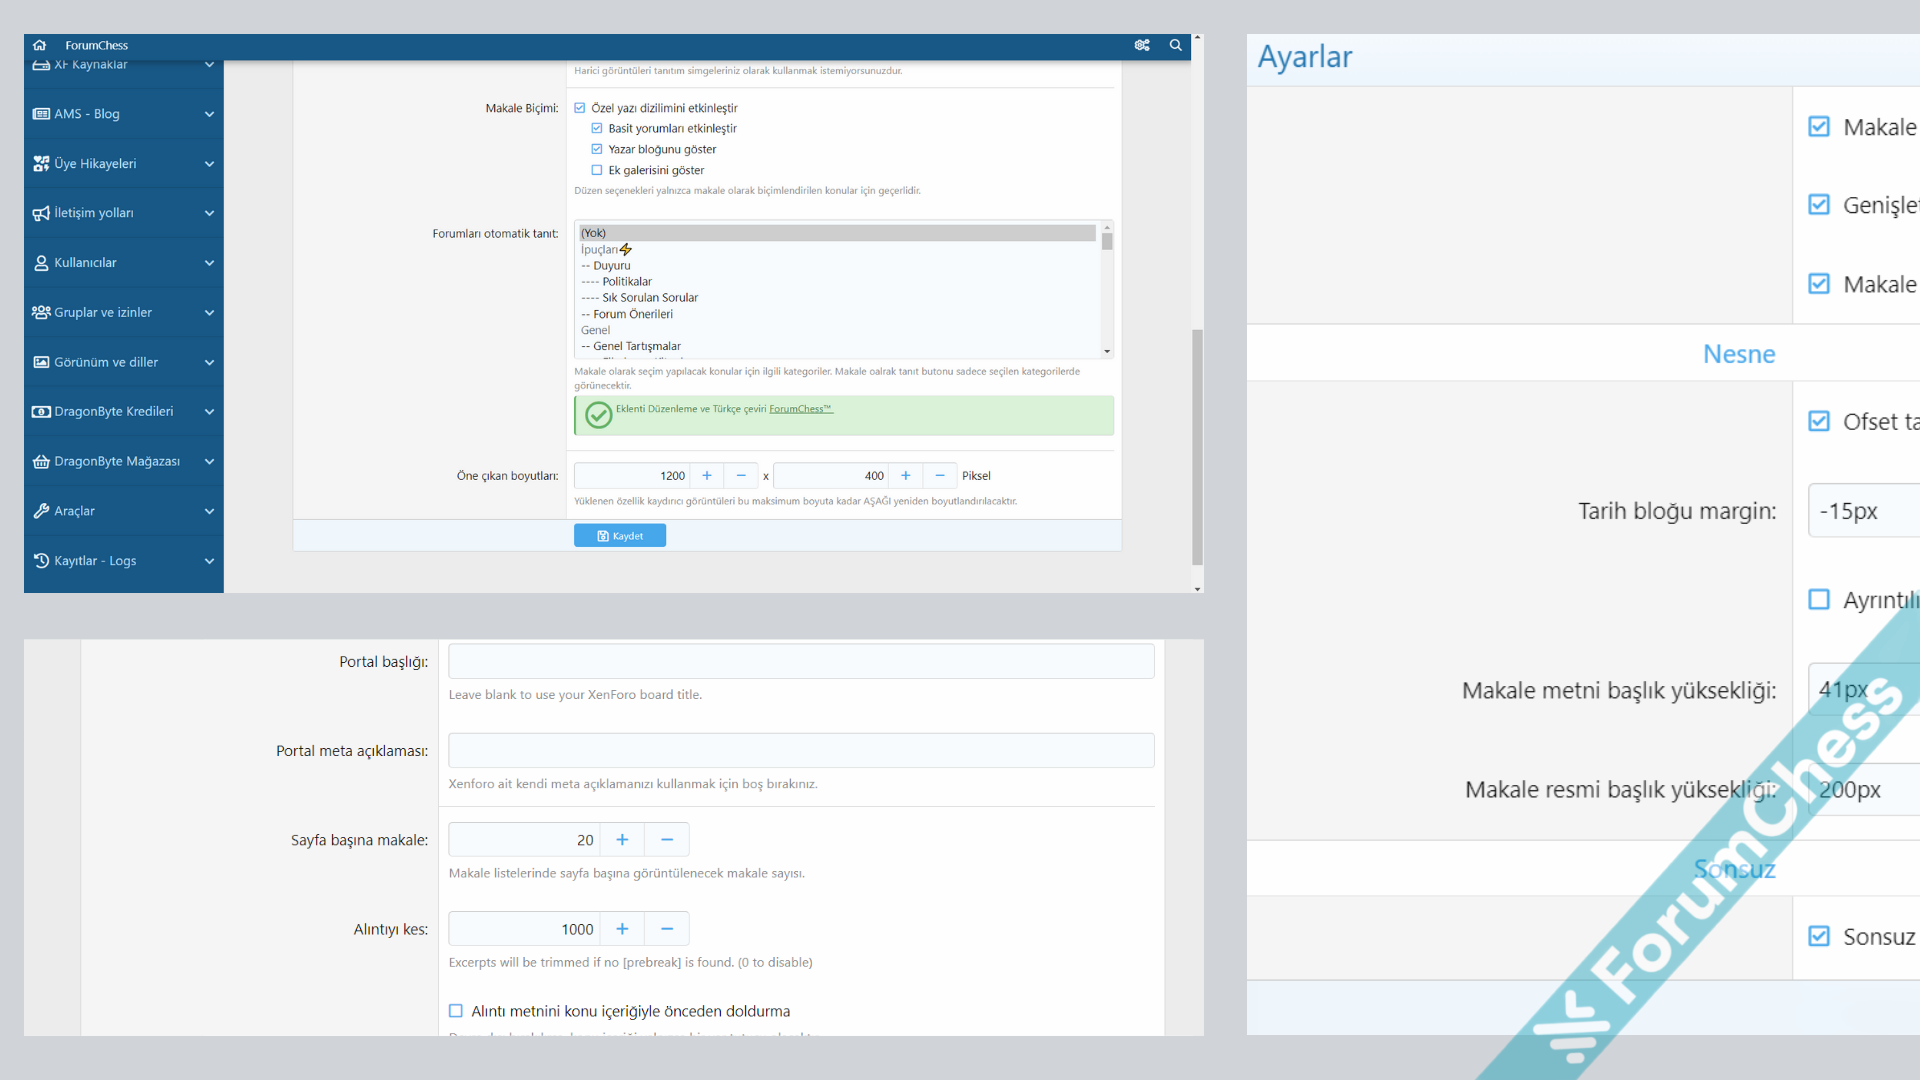The width and height of the screenshot is (1920, 1080).
Task: Click the home icon in top bar
Action: (39, 45)
